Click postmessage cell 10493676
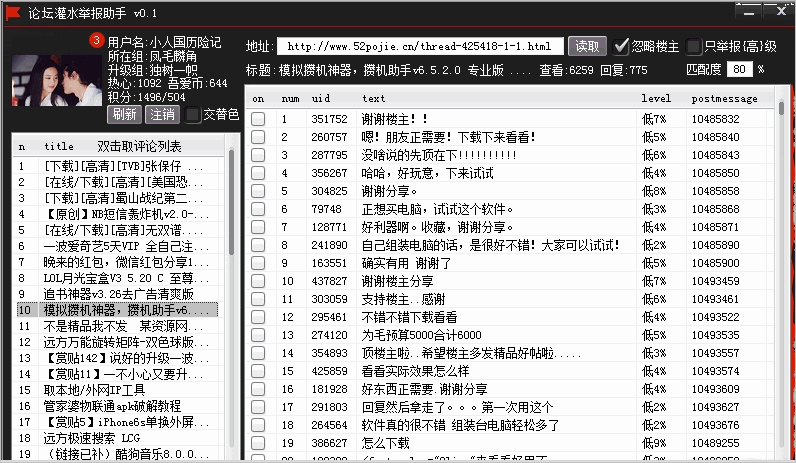This screenshot has width=796, height=463. [x=715, y=425]
